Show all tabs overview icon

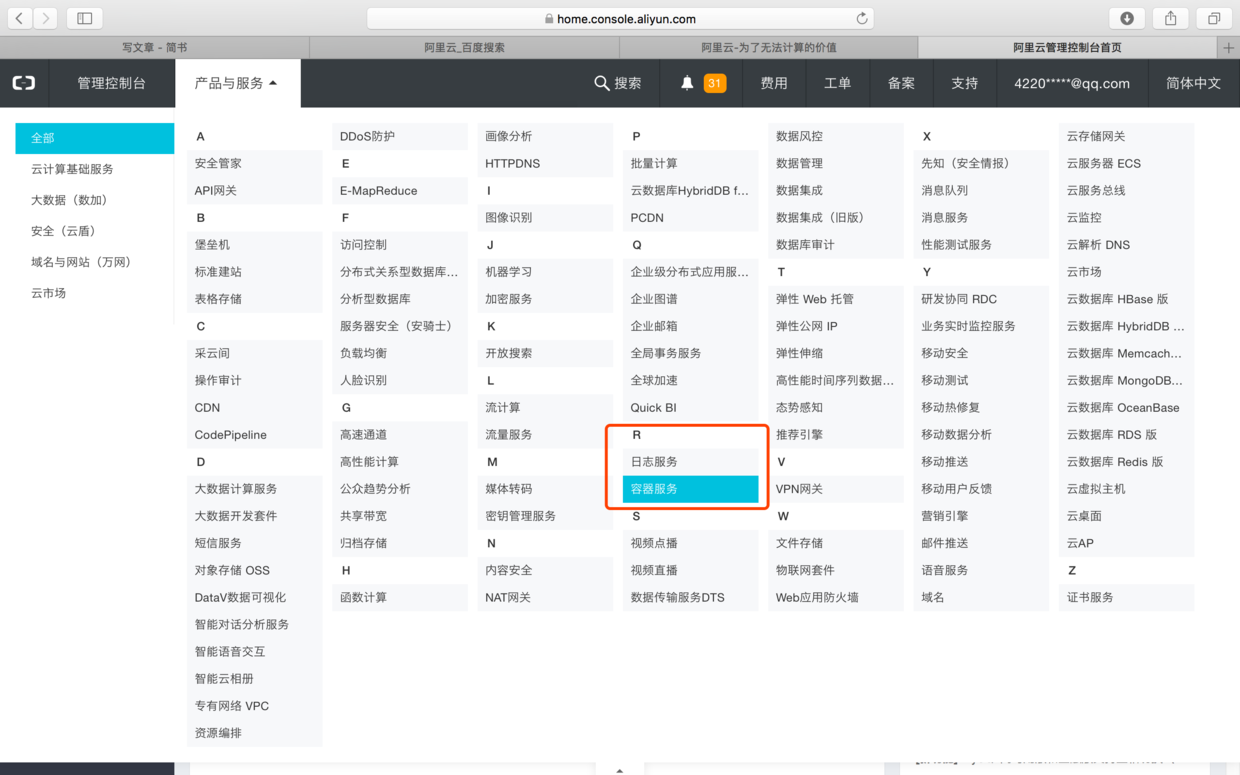(x=1213, y=18)
